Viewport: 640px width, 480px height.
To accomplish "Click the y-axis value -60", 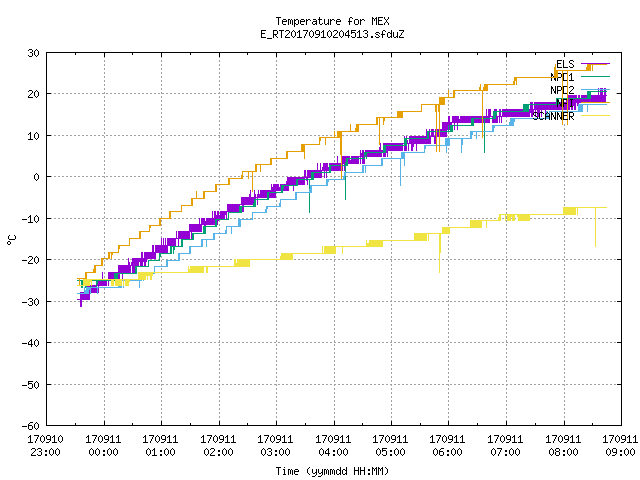I will [31, 426].
